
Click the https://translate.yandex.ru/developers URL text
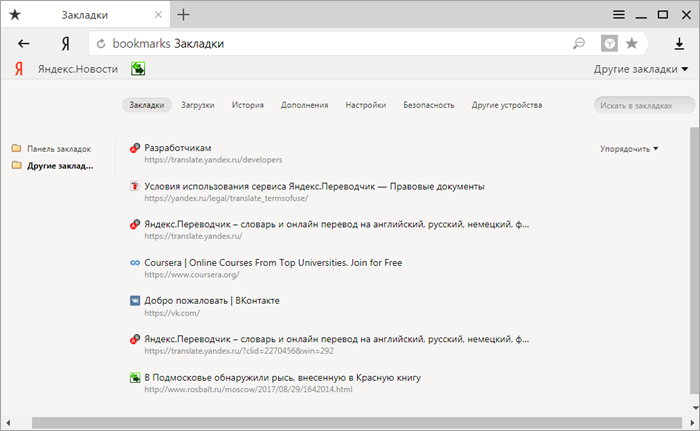[x=213, y=159]
